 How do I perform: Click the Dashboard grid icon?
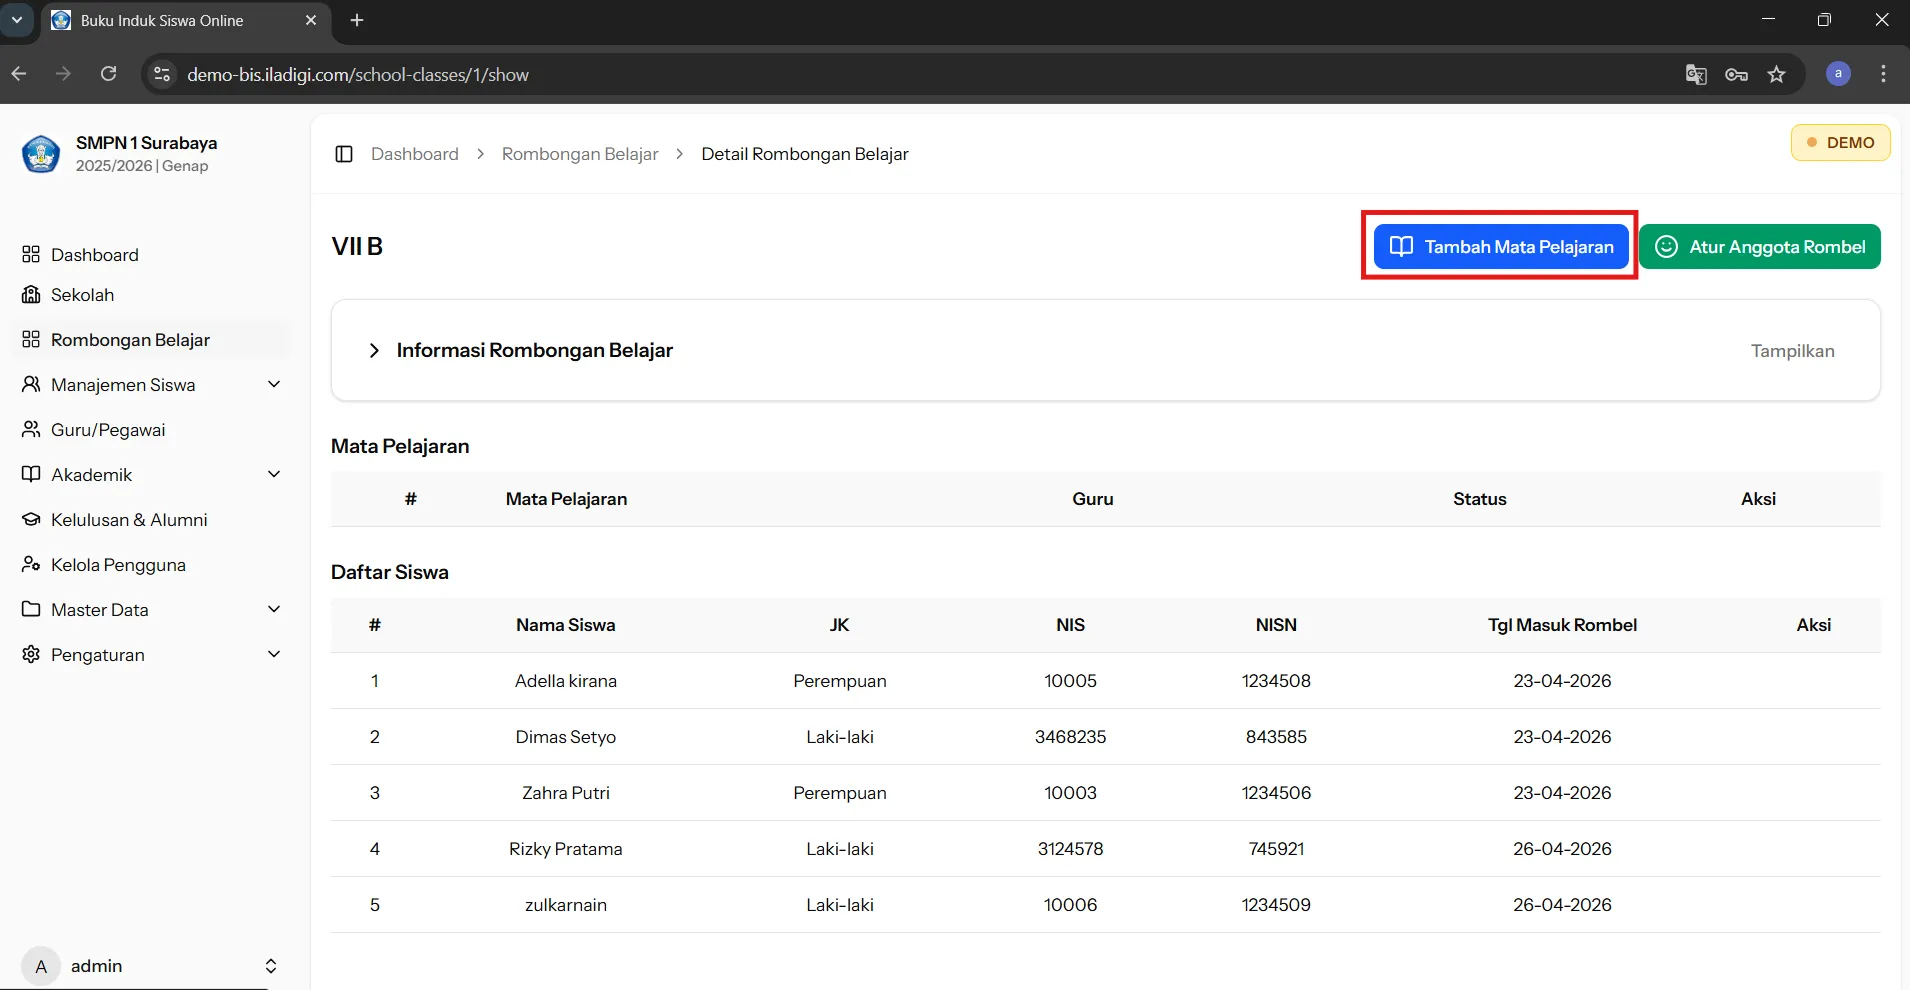pyautogui.click(x=31, y=254)
